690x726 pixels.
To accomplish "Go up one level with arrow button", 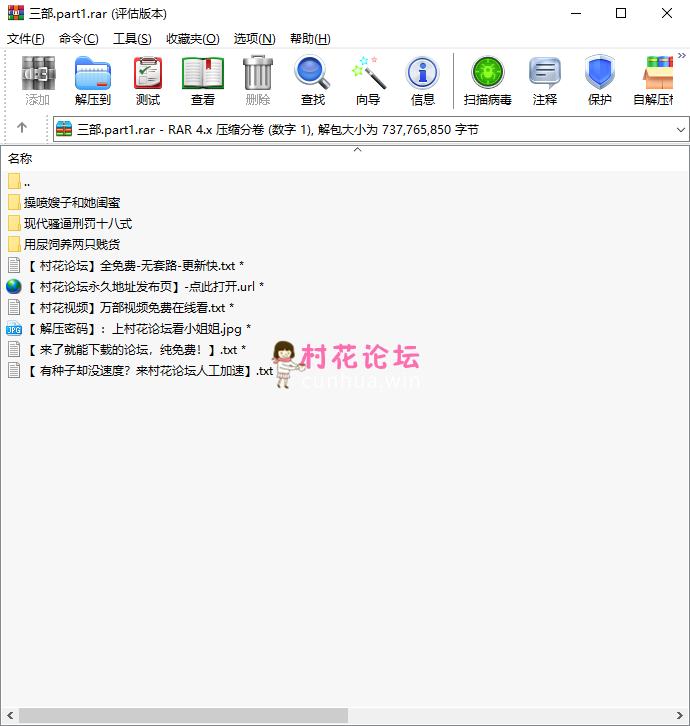I will [22, 129].
